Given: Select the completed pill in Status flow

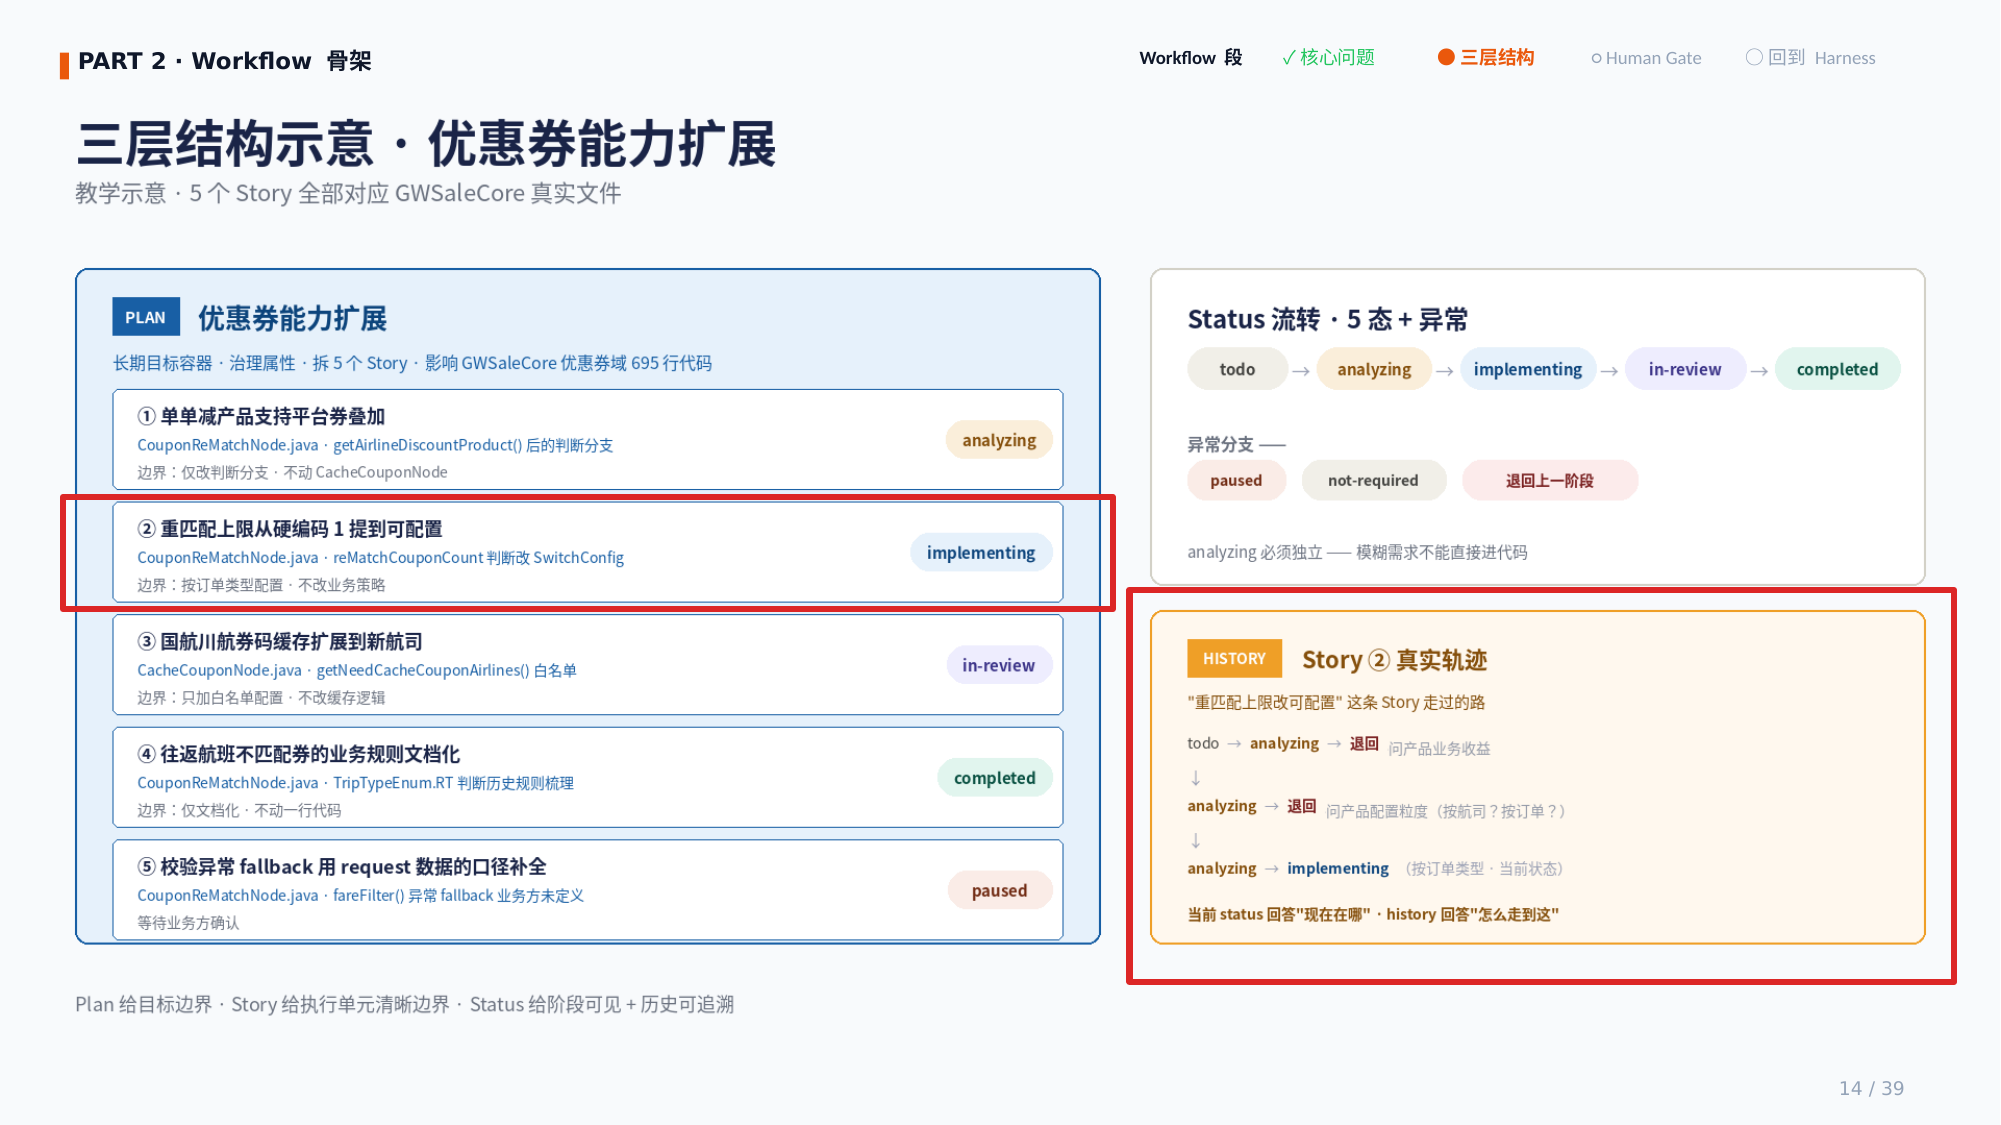Looking at the screenshot, I should [1837, 369].
